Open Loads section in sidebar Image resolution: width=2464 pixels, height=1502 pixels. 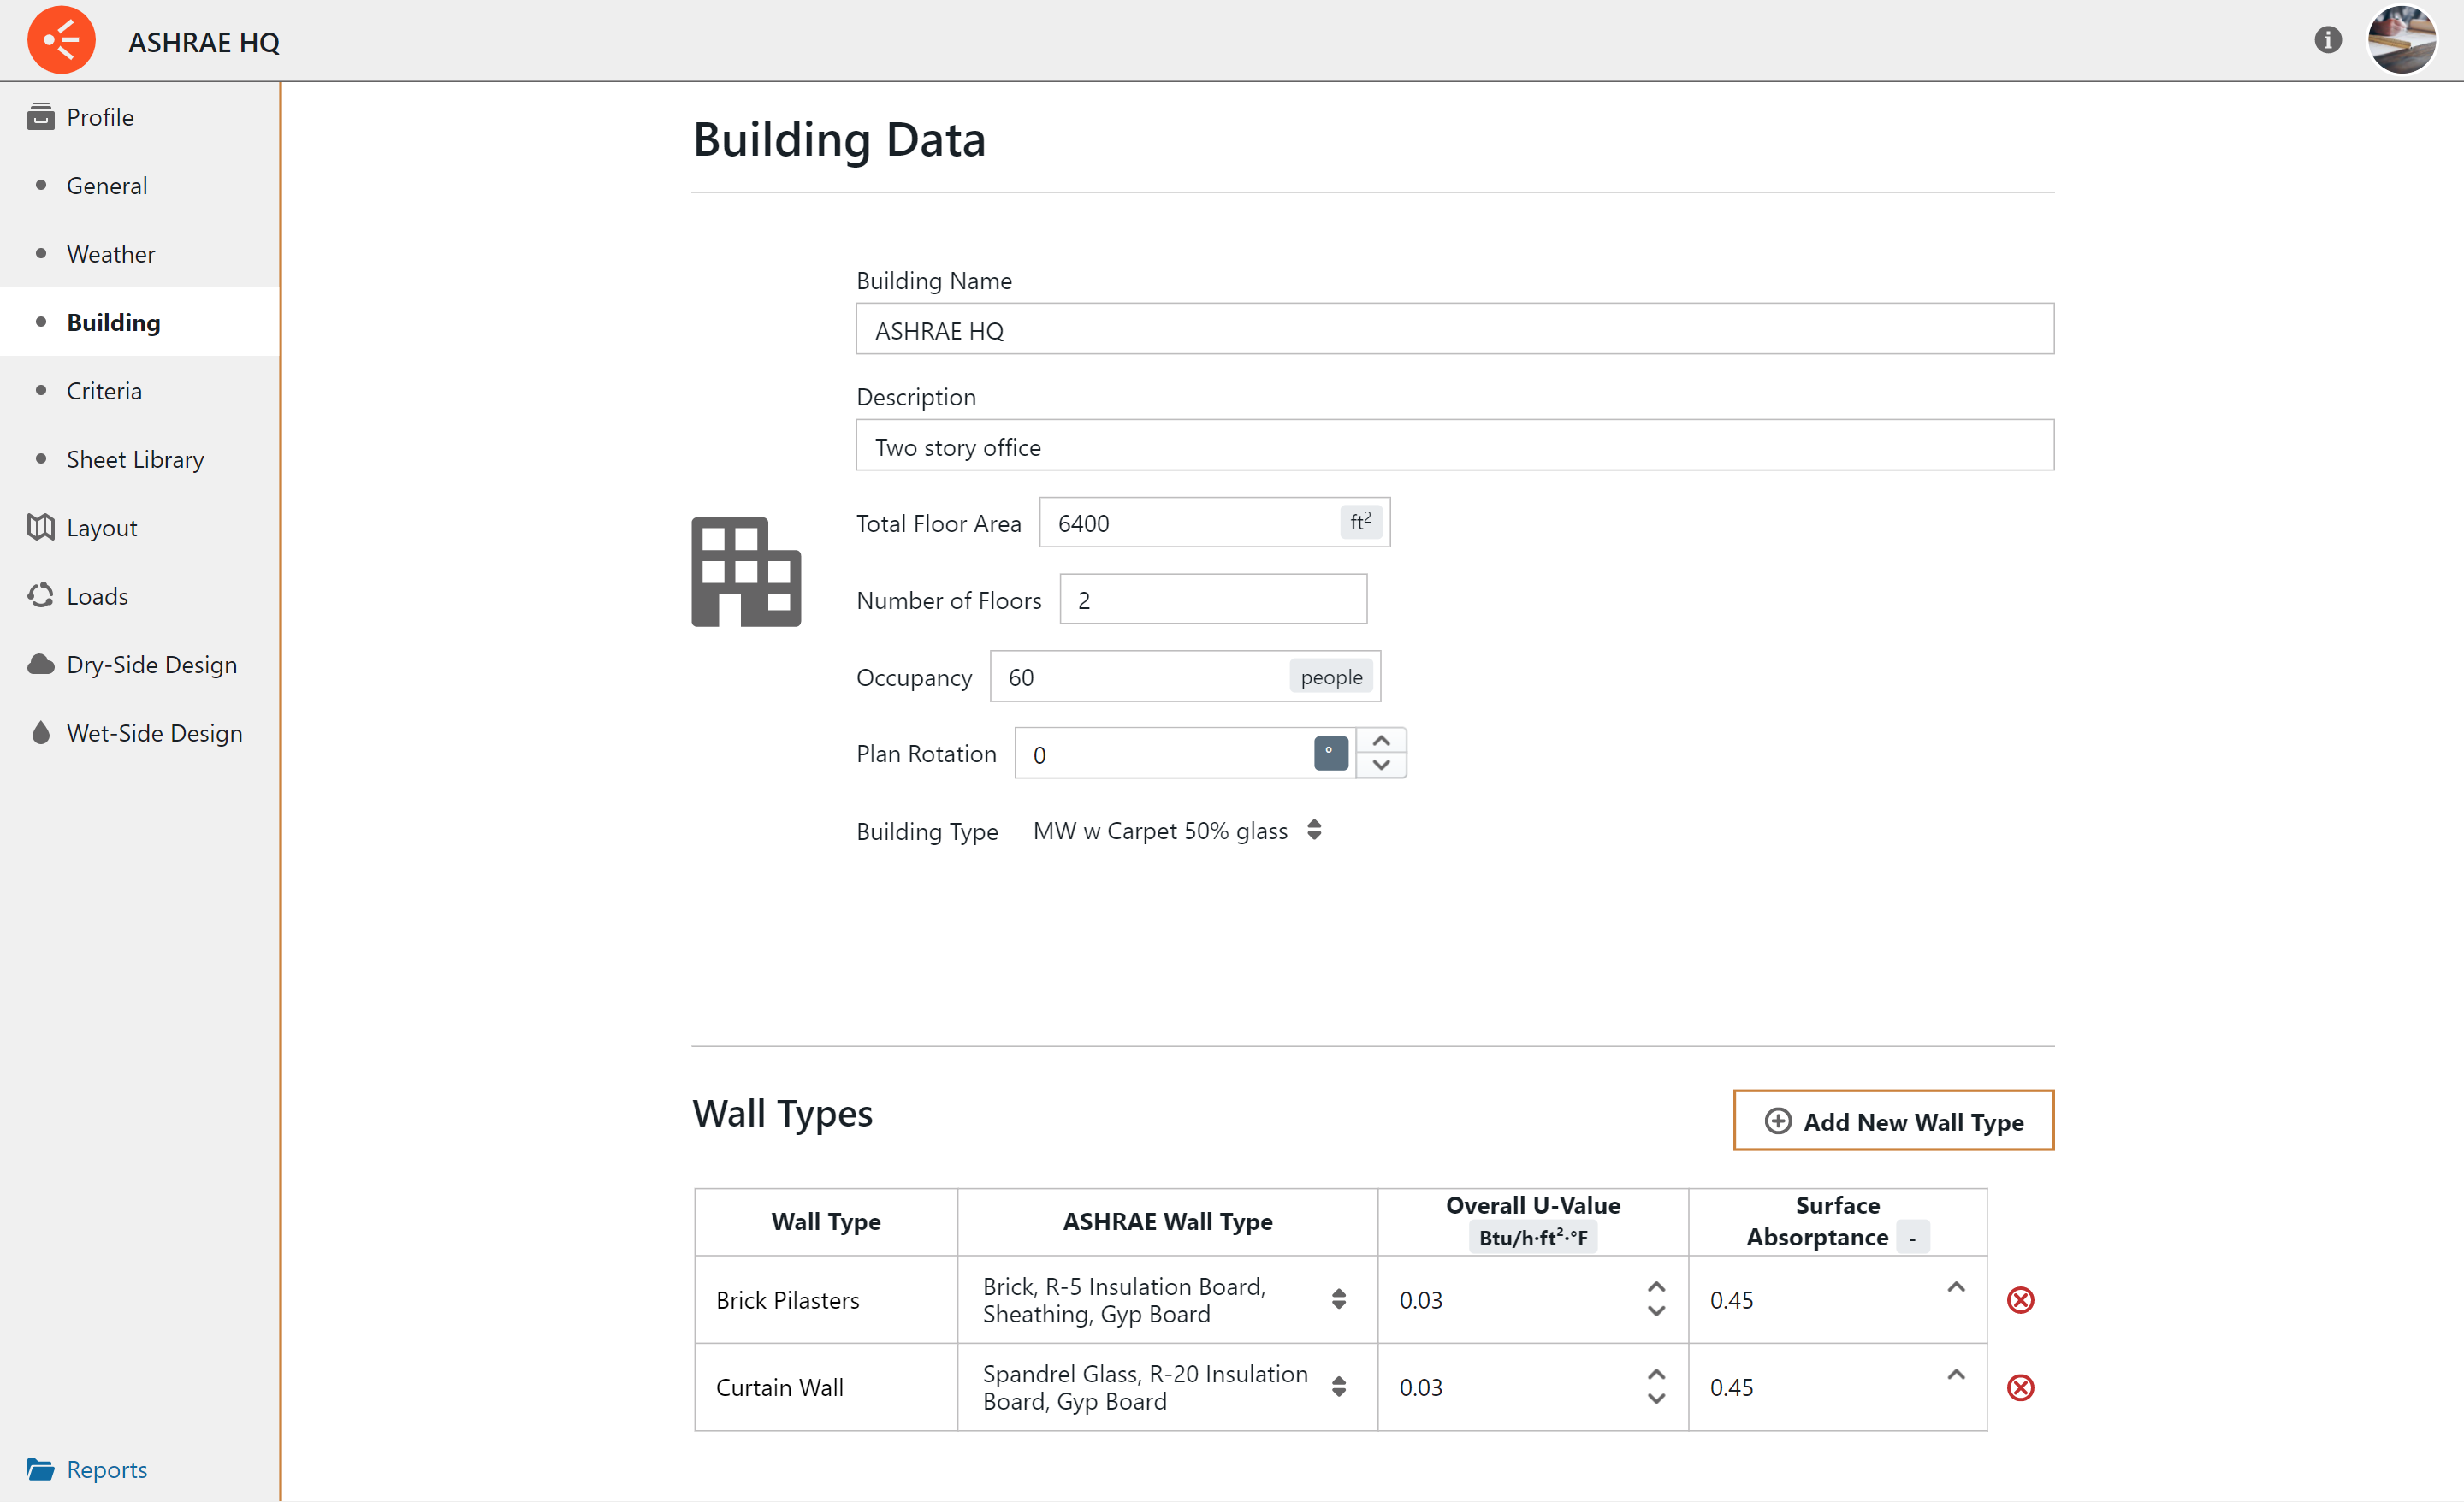(96, 596)
